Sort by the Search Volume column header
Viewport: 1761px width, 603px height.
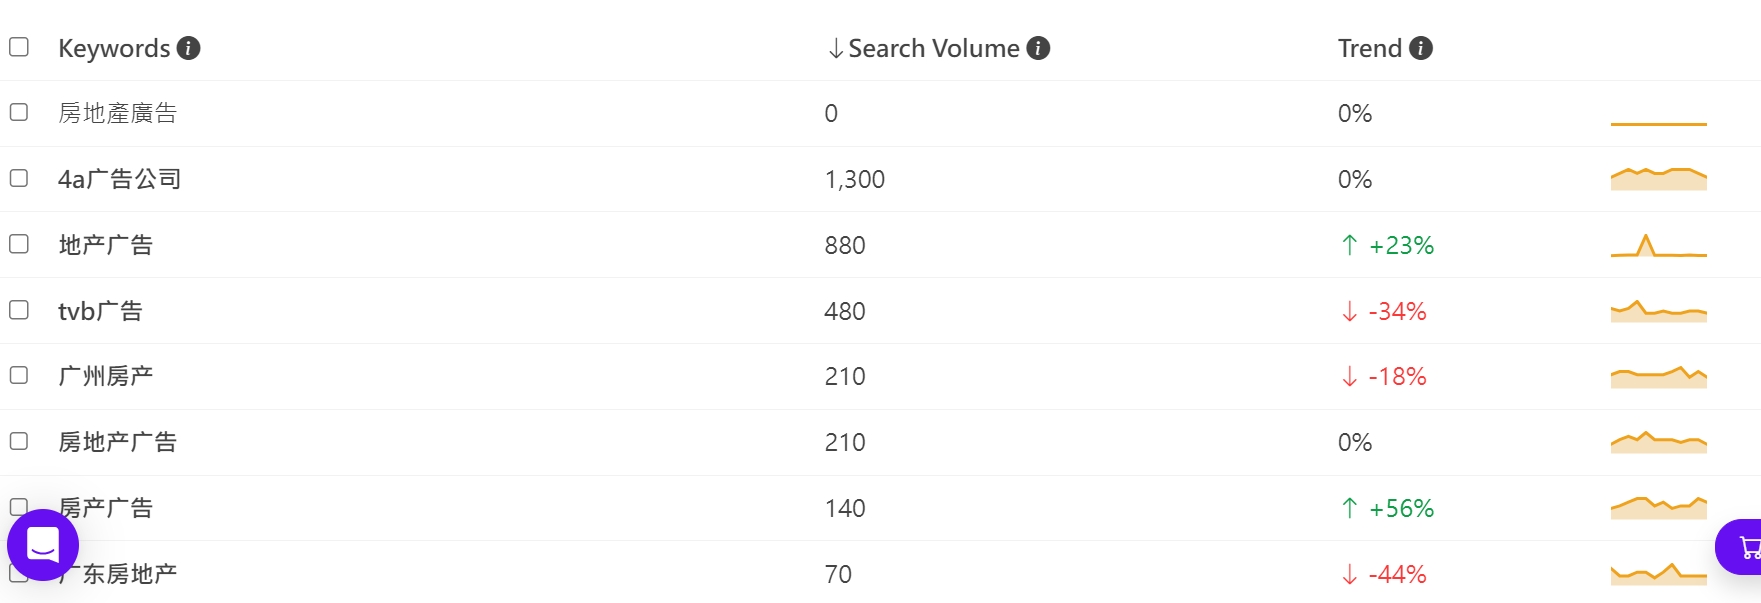[933, 48]
